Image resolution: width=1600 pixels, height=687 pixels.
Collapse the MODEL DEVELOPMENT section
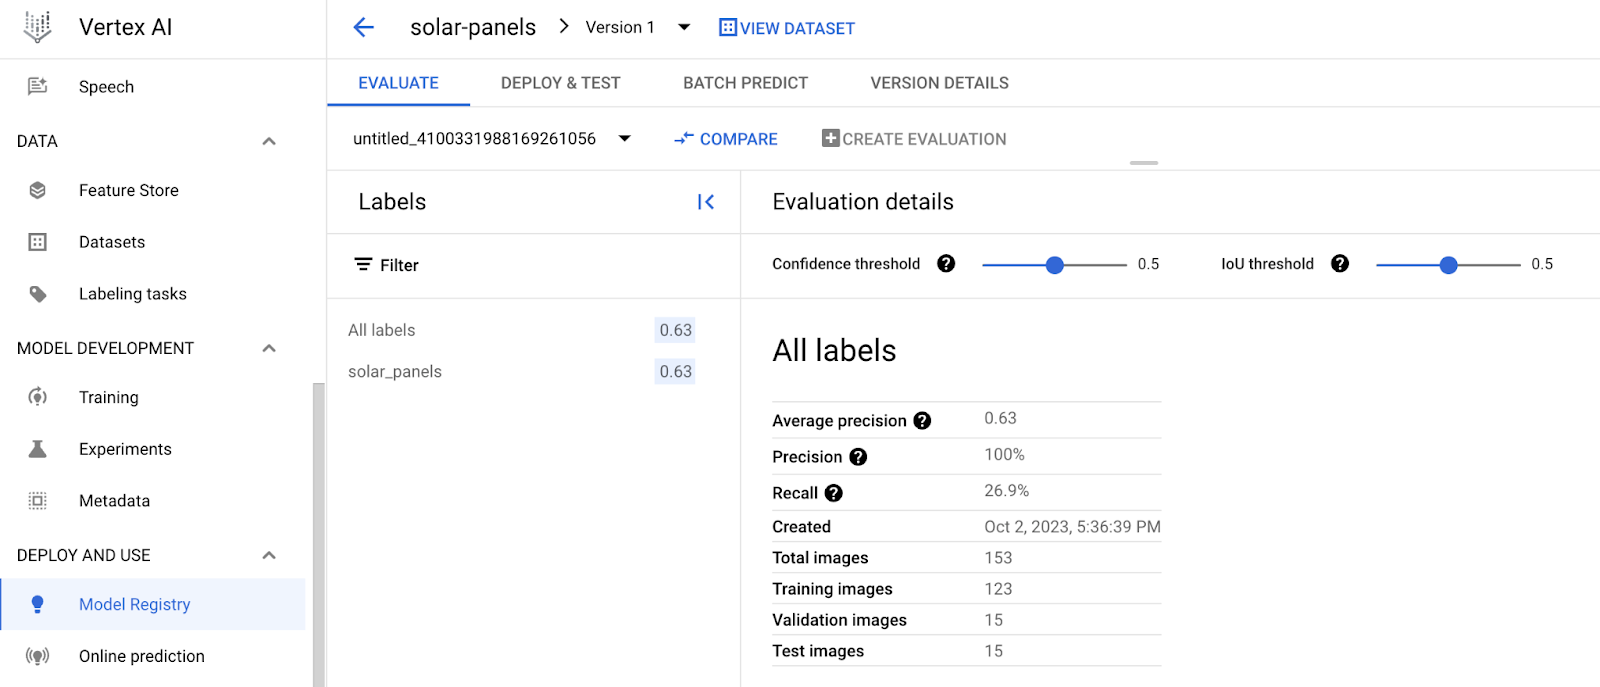click(x=269, y=348)
